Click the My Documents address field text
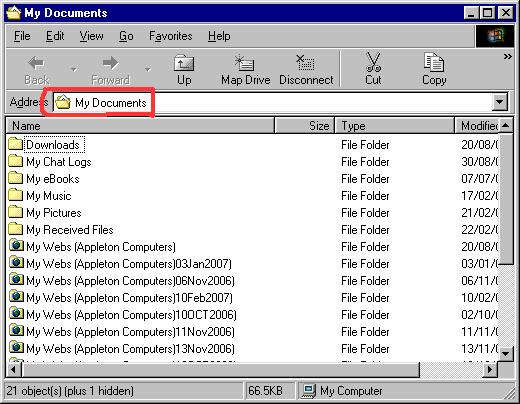The height and width of the screenshot is (404, 520). click(111, 103)
